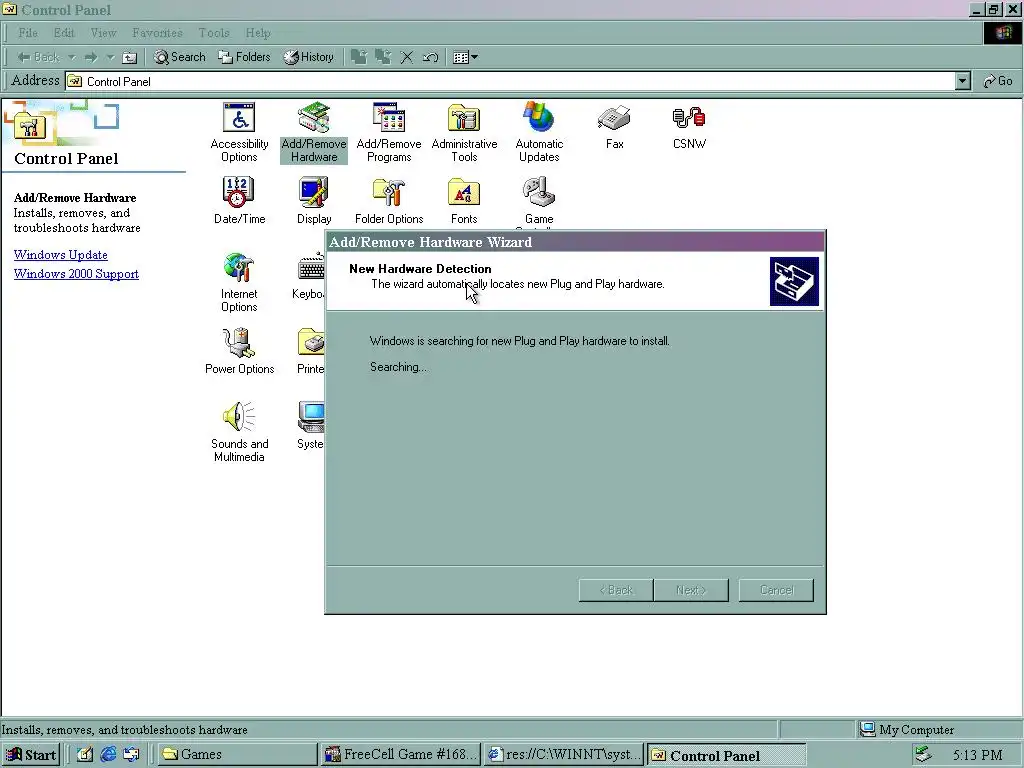
Task: Switch to FreeCell Game taskbar button
Action: coord(401,755)
